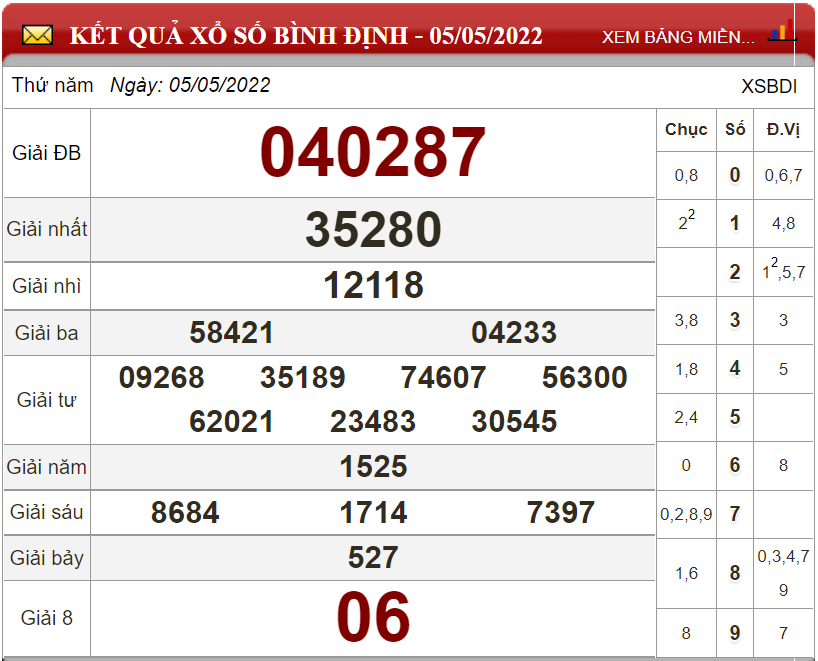
Task: Click the "XEM BẢNG MIỀN..." link
Action: pos(678,37)
